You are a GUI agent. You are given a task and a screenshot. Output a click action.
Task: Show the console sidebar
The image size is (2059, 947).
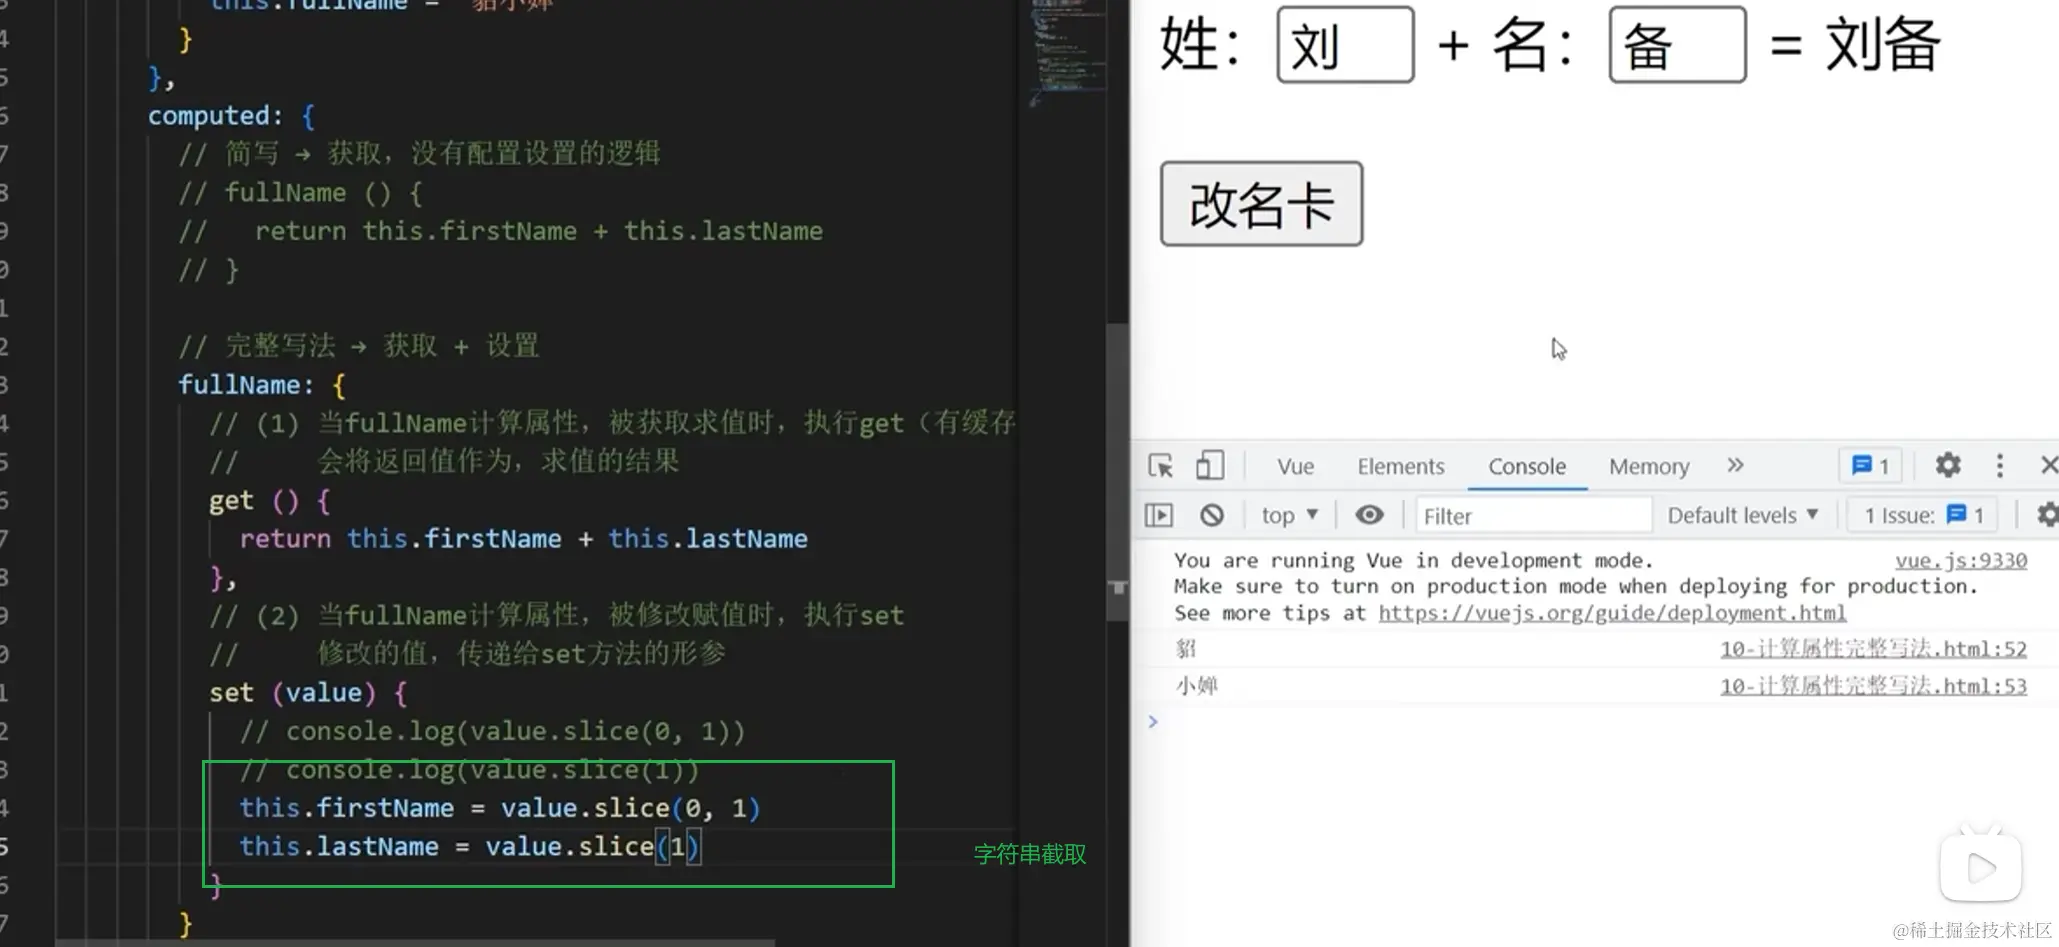(x=1159, y=515)
